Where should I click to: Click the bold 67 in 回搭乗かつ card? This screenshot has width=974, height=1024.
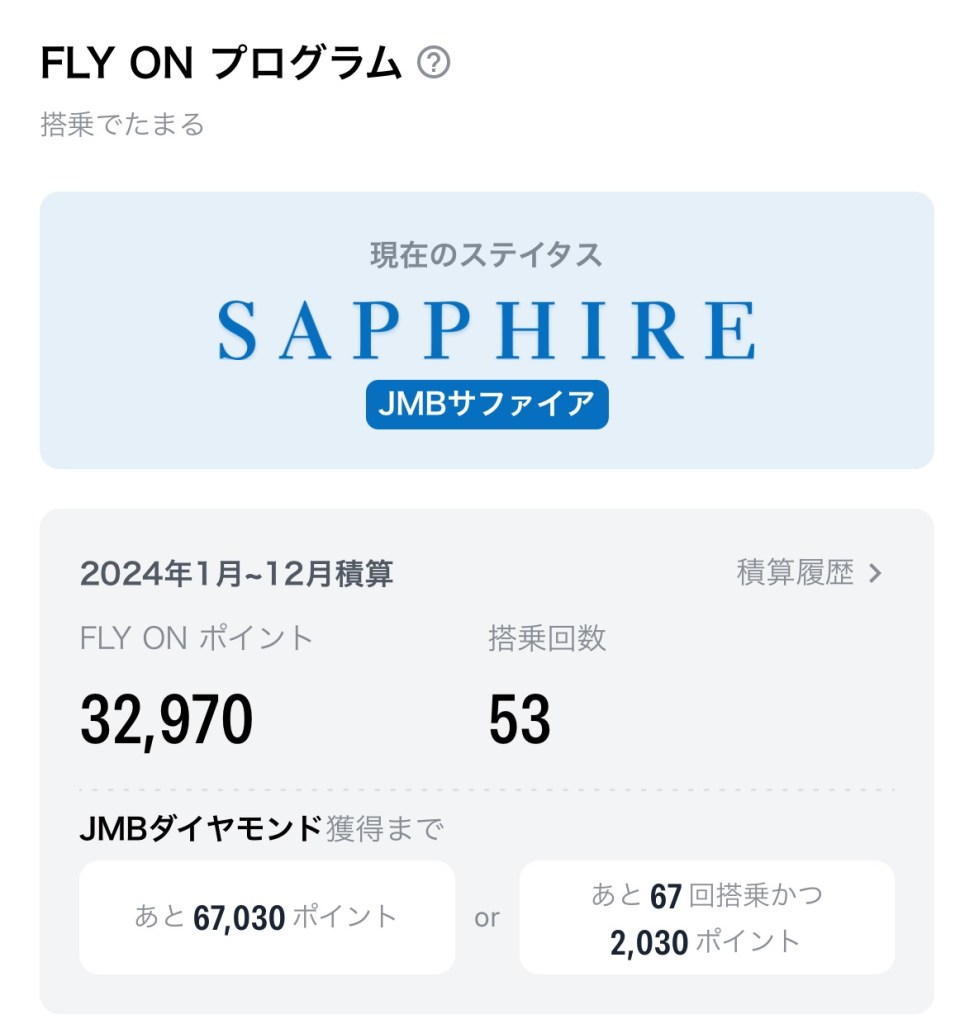coord(666,896)
